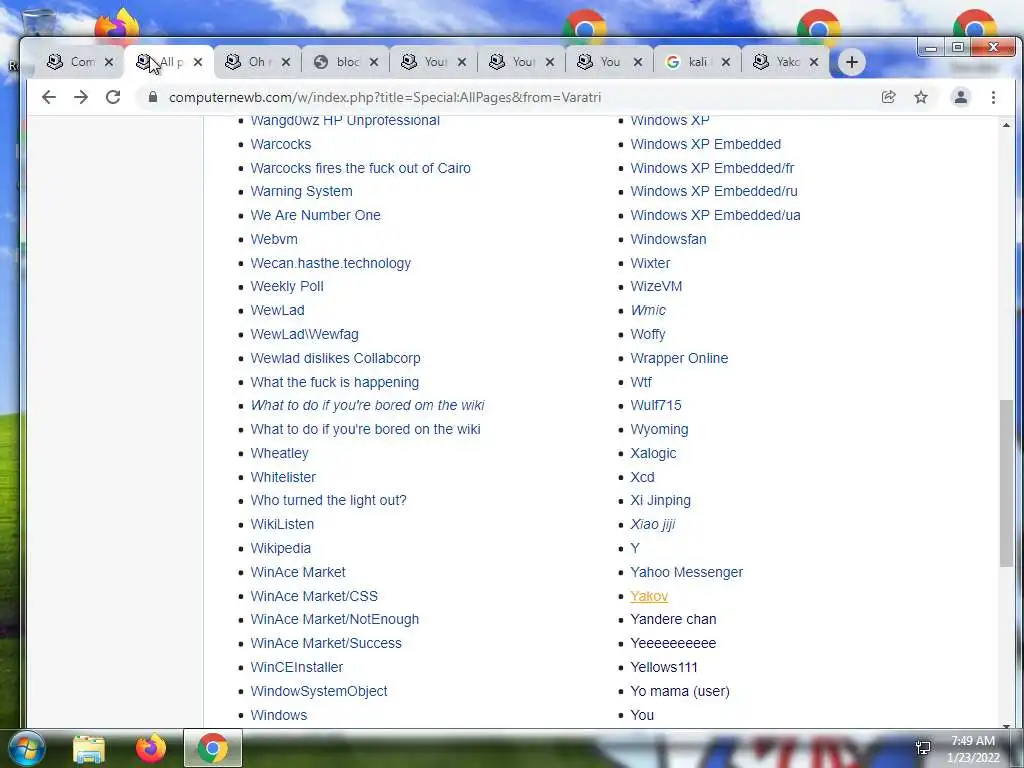Open the 'Who turned the light out?' link
The width and height of the screenshot is (1024, 768).
tap(328, 500)
